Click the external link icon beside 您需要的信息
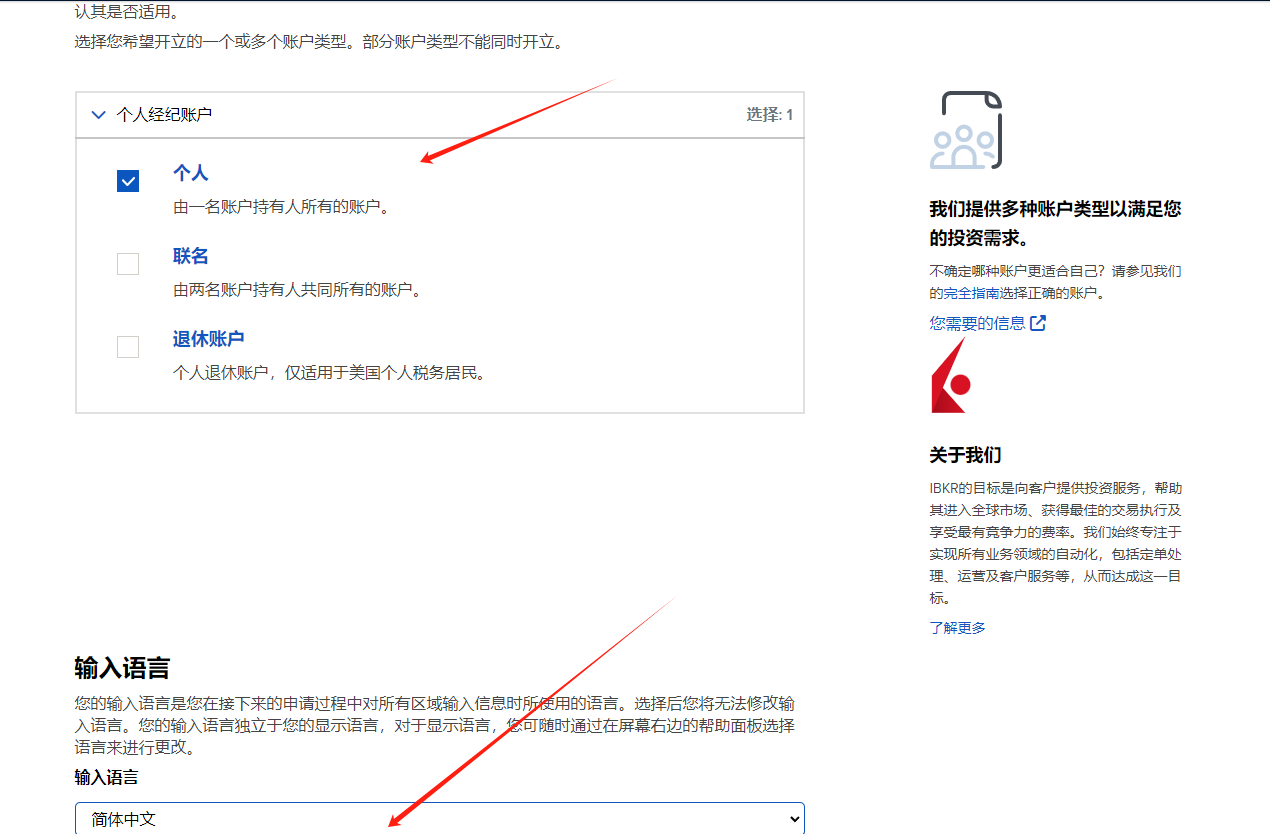This screenshot has width=1270, height=834. 1040,322
